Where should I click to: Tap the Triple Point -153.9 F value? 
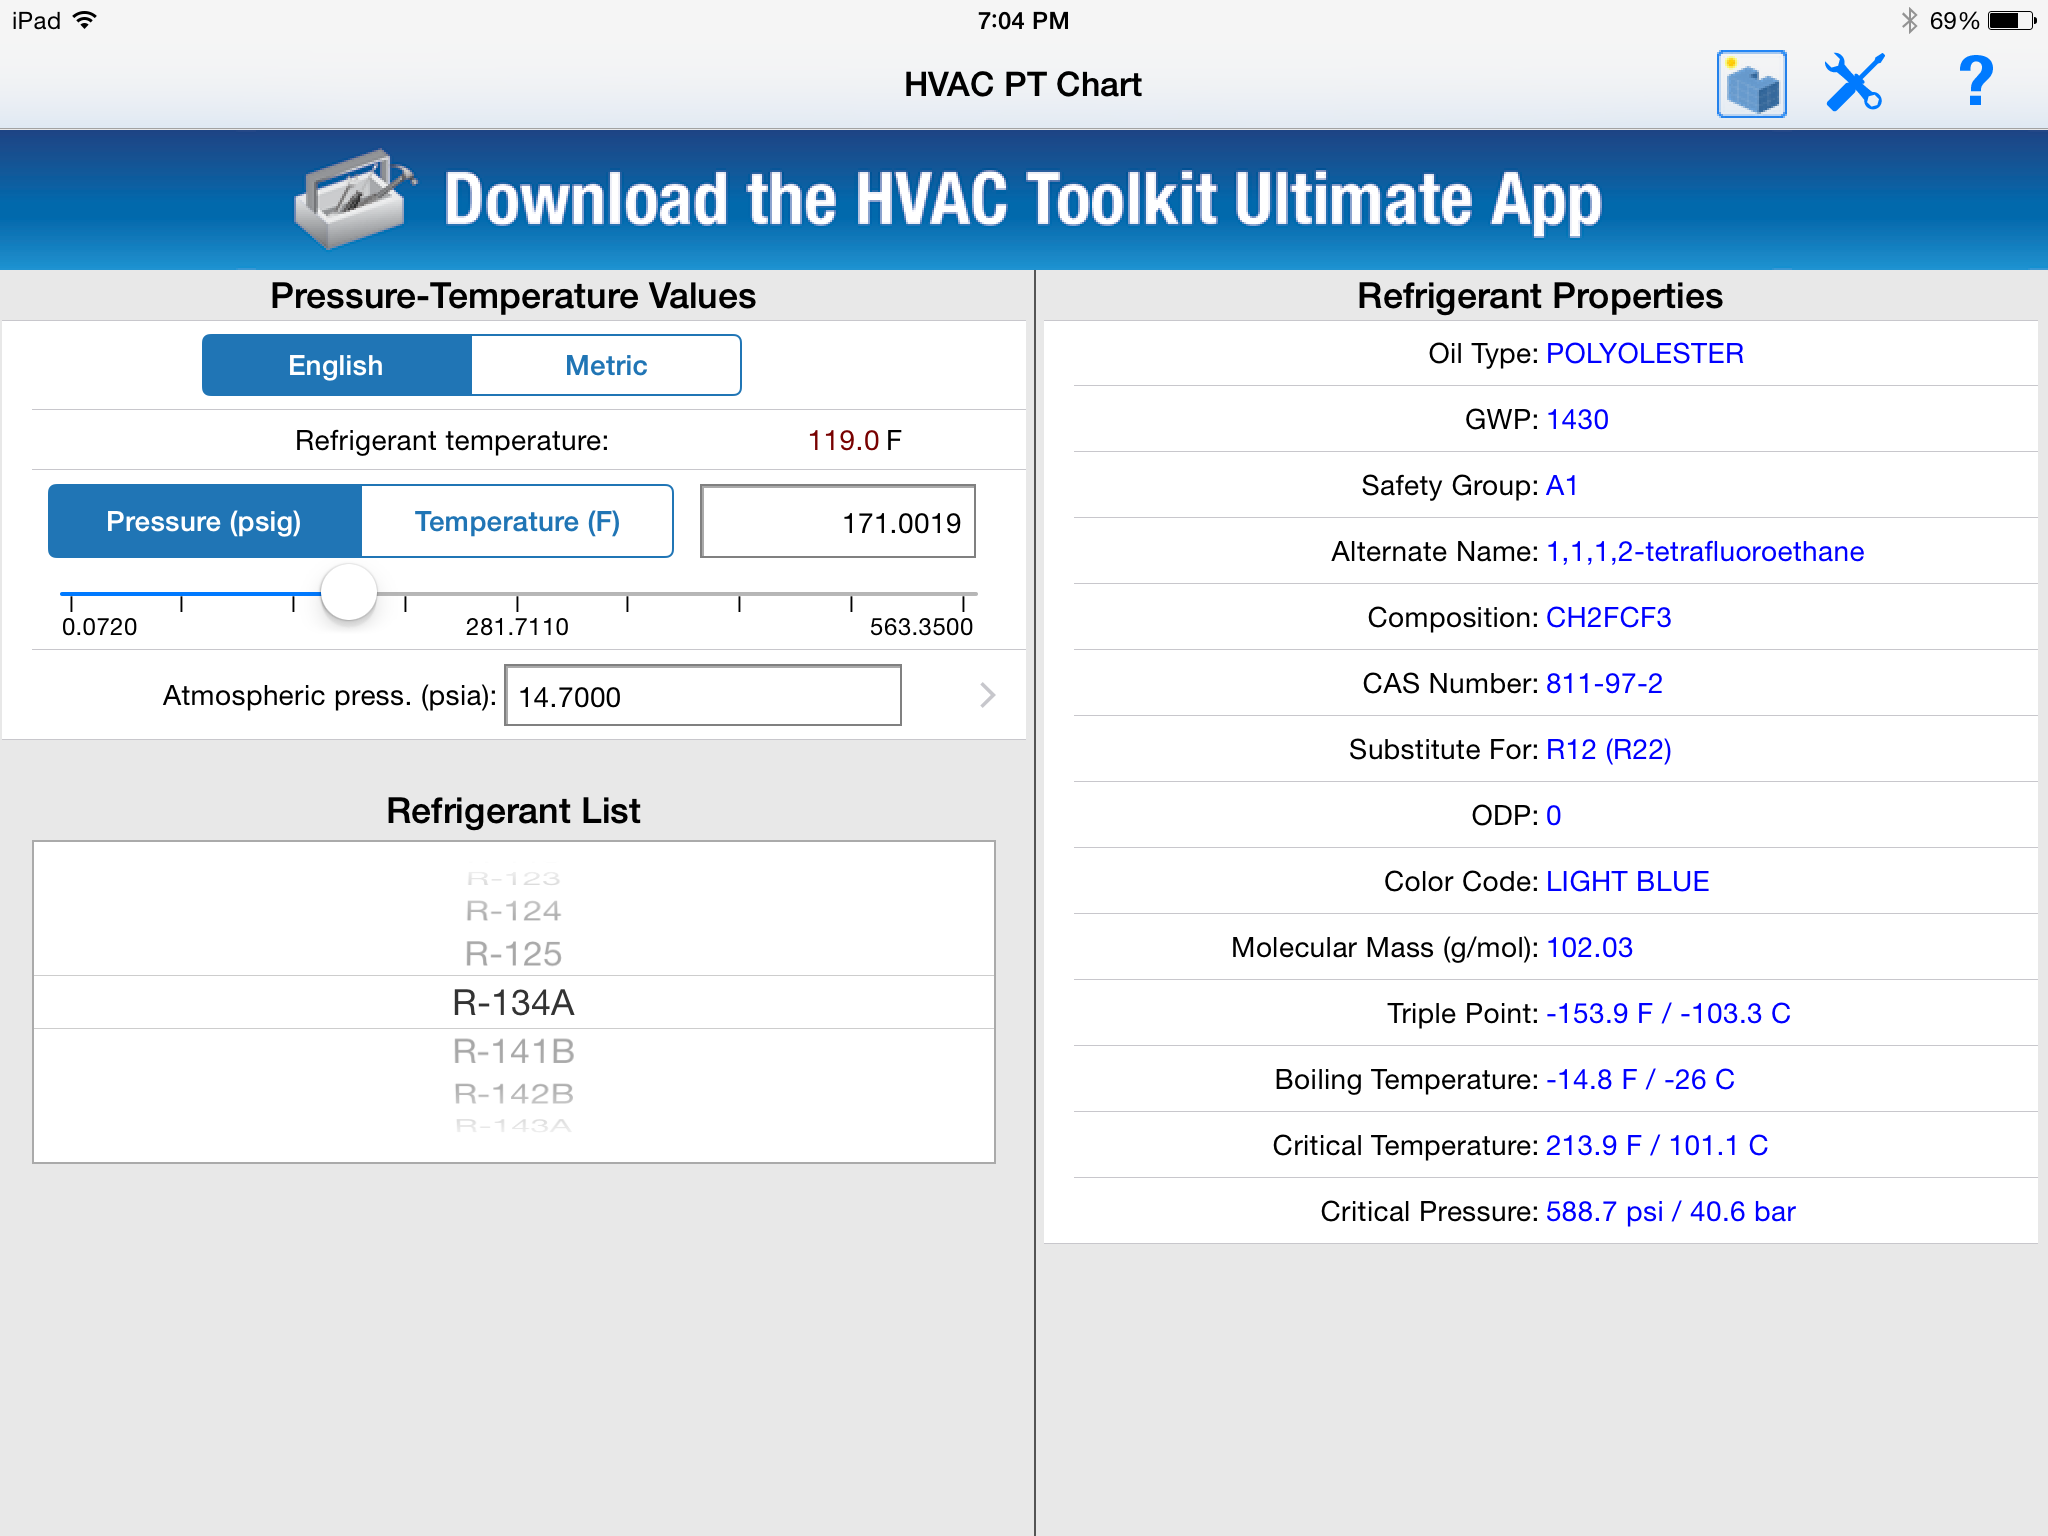point(1668,1013)
